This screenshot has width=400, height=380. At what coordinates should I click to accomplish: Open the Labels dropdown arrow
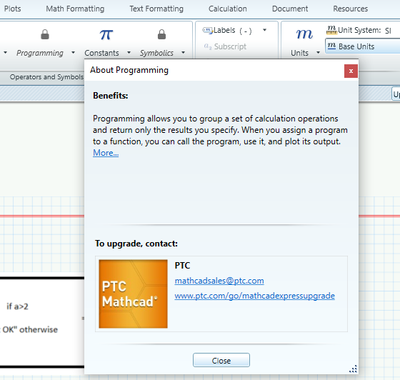tap(265, 30)
